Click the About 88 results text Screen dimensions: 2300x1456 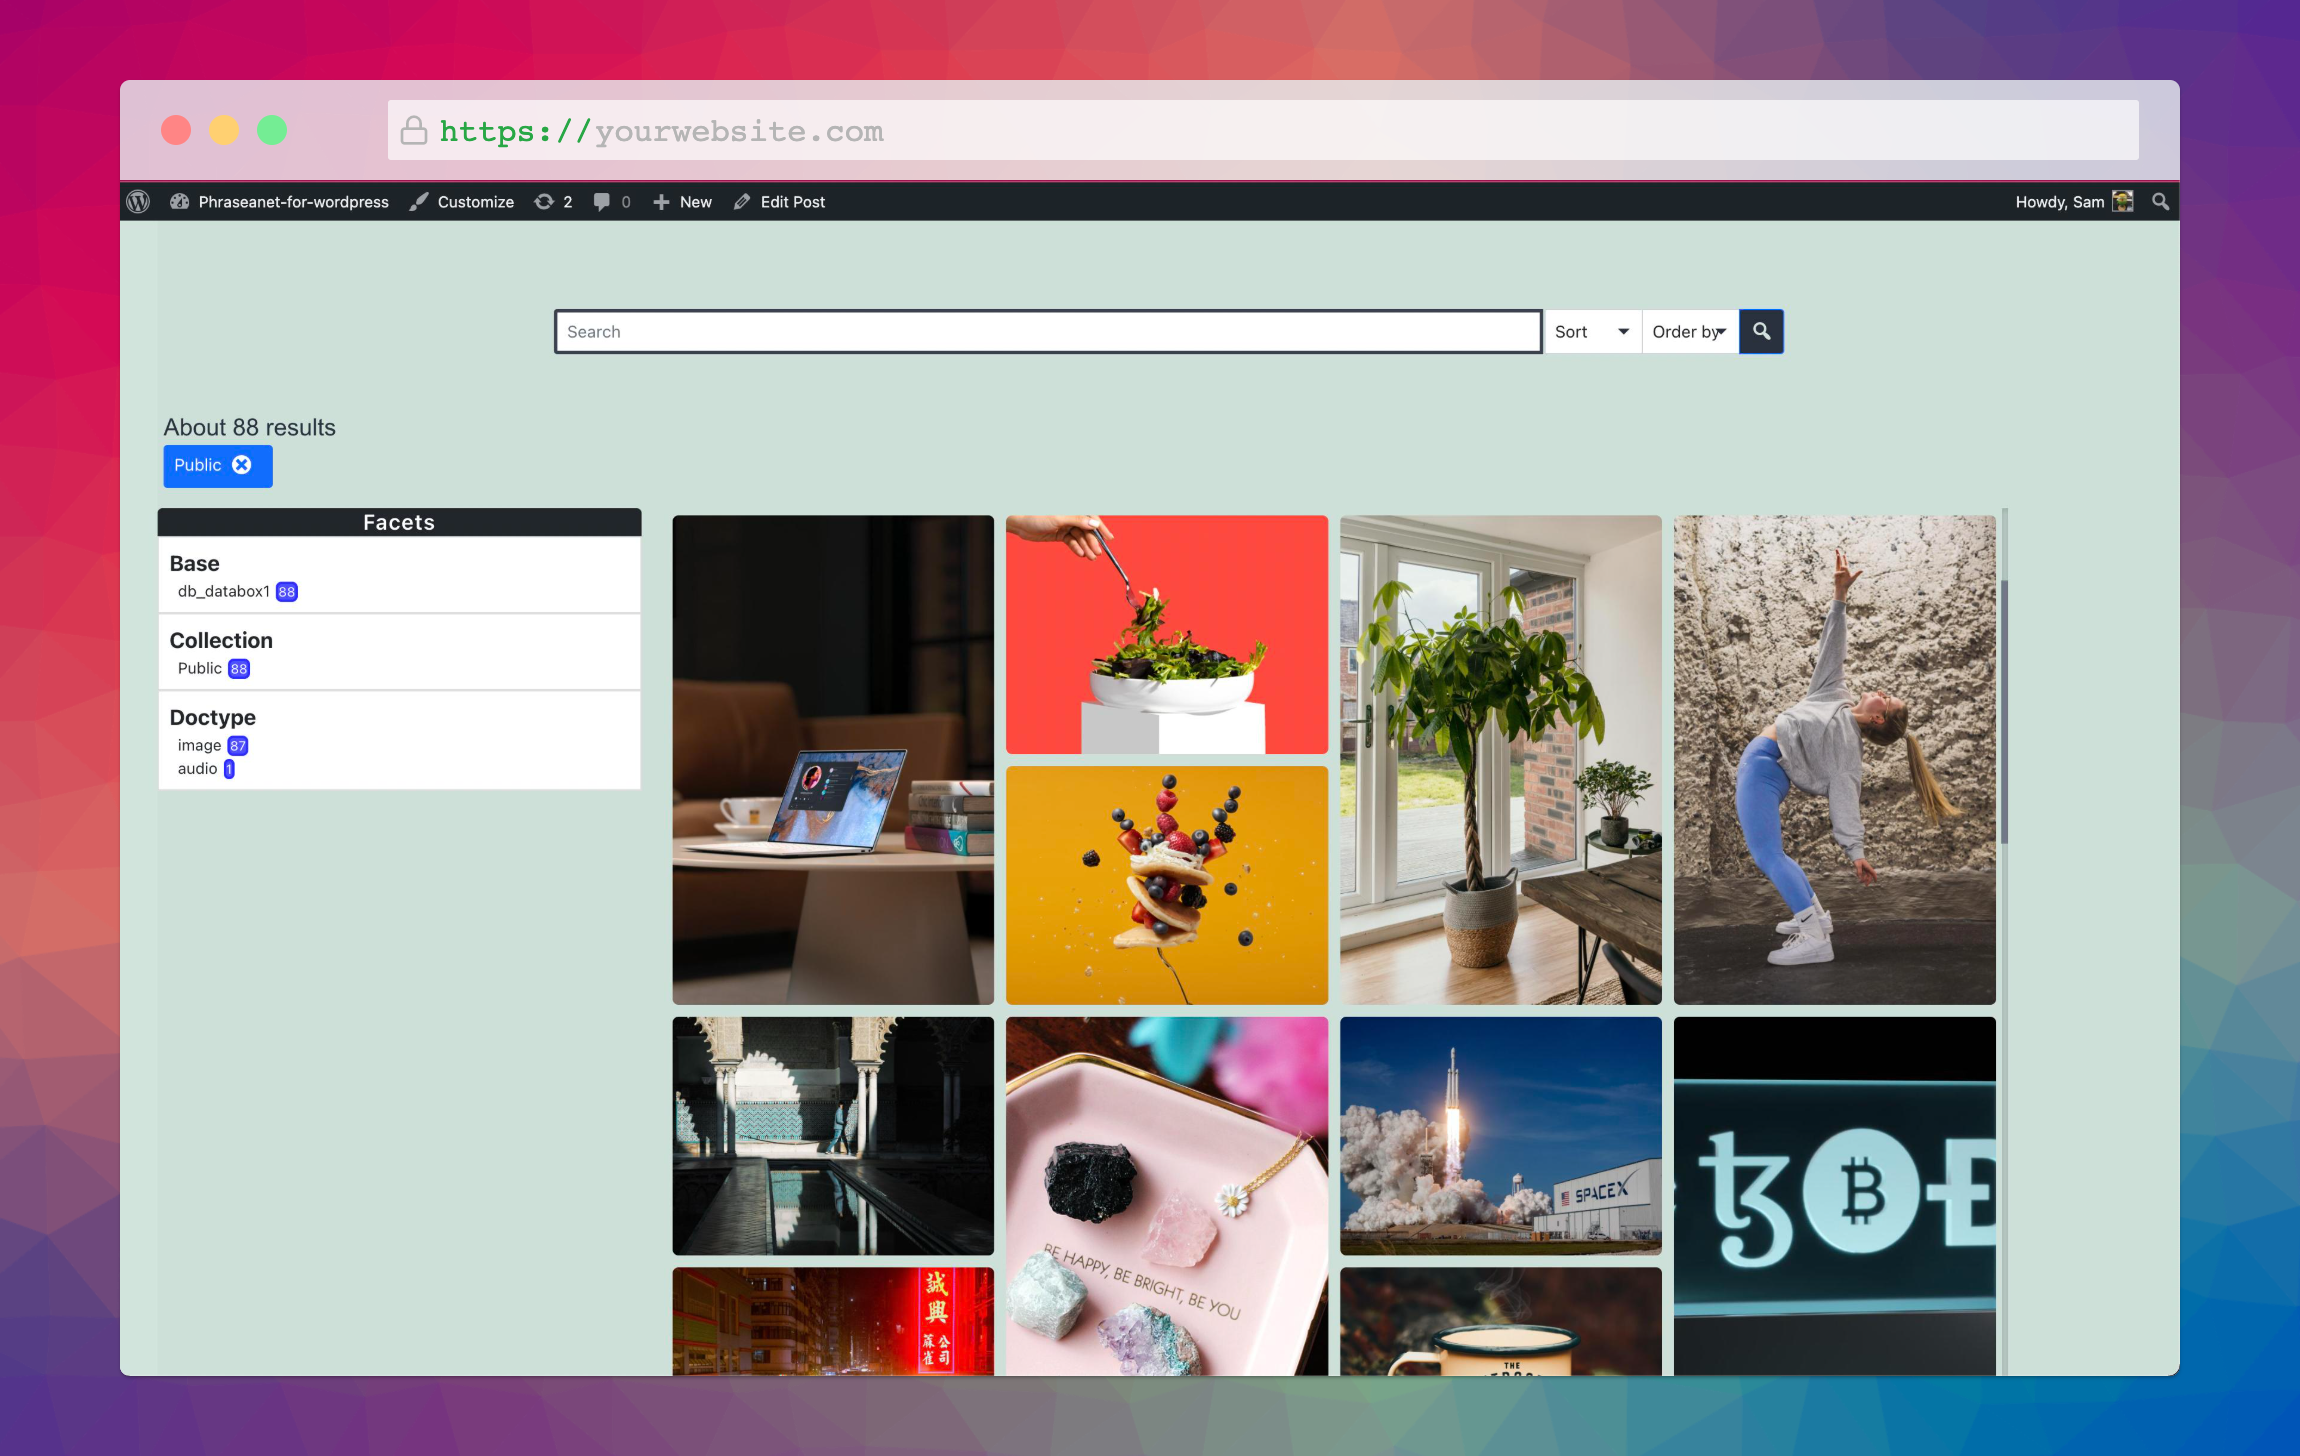click(250, 427)
